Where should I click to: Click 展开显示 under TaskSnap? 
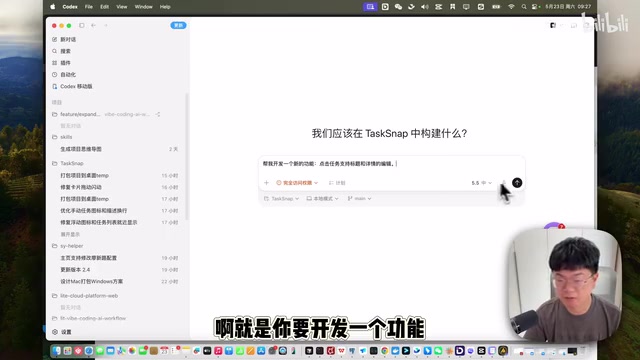tap(70, 234)
